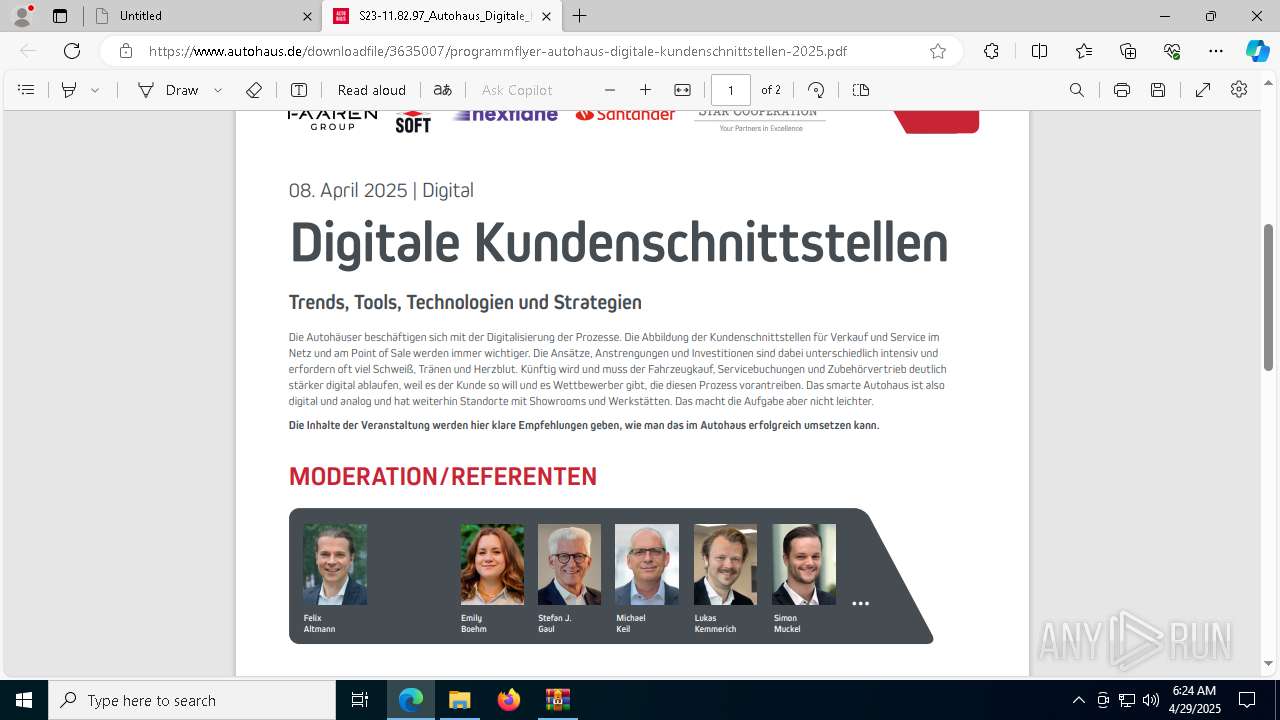This screenshot has height=720, width=1280.
Task: Open the PDF table of contents icon
Action: [26, 90]
